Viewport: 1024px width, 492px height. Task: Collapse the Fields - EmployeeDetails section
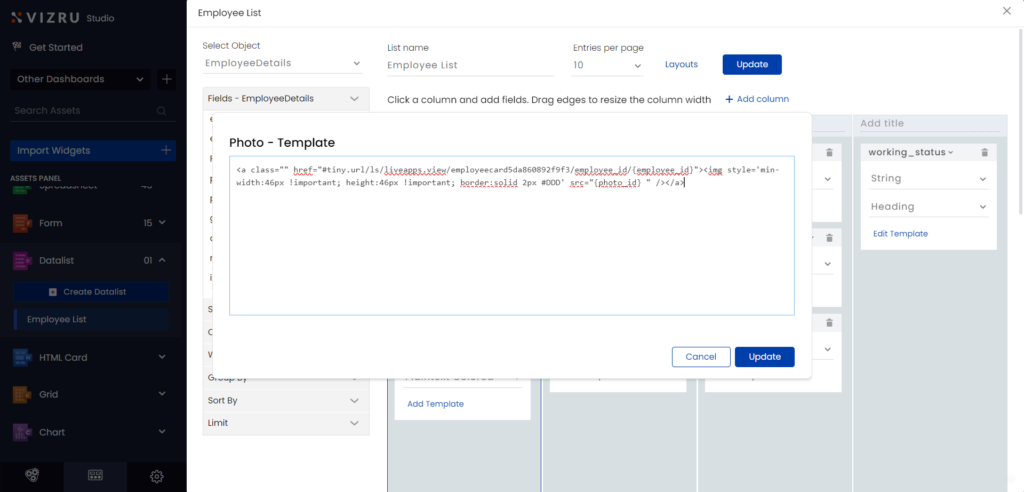pos(354,99)
